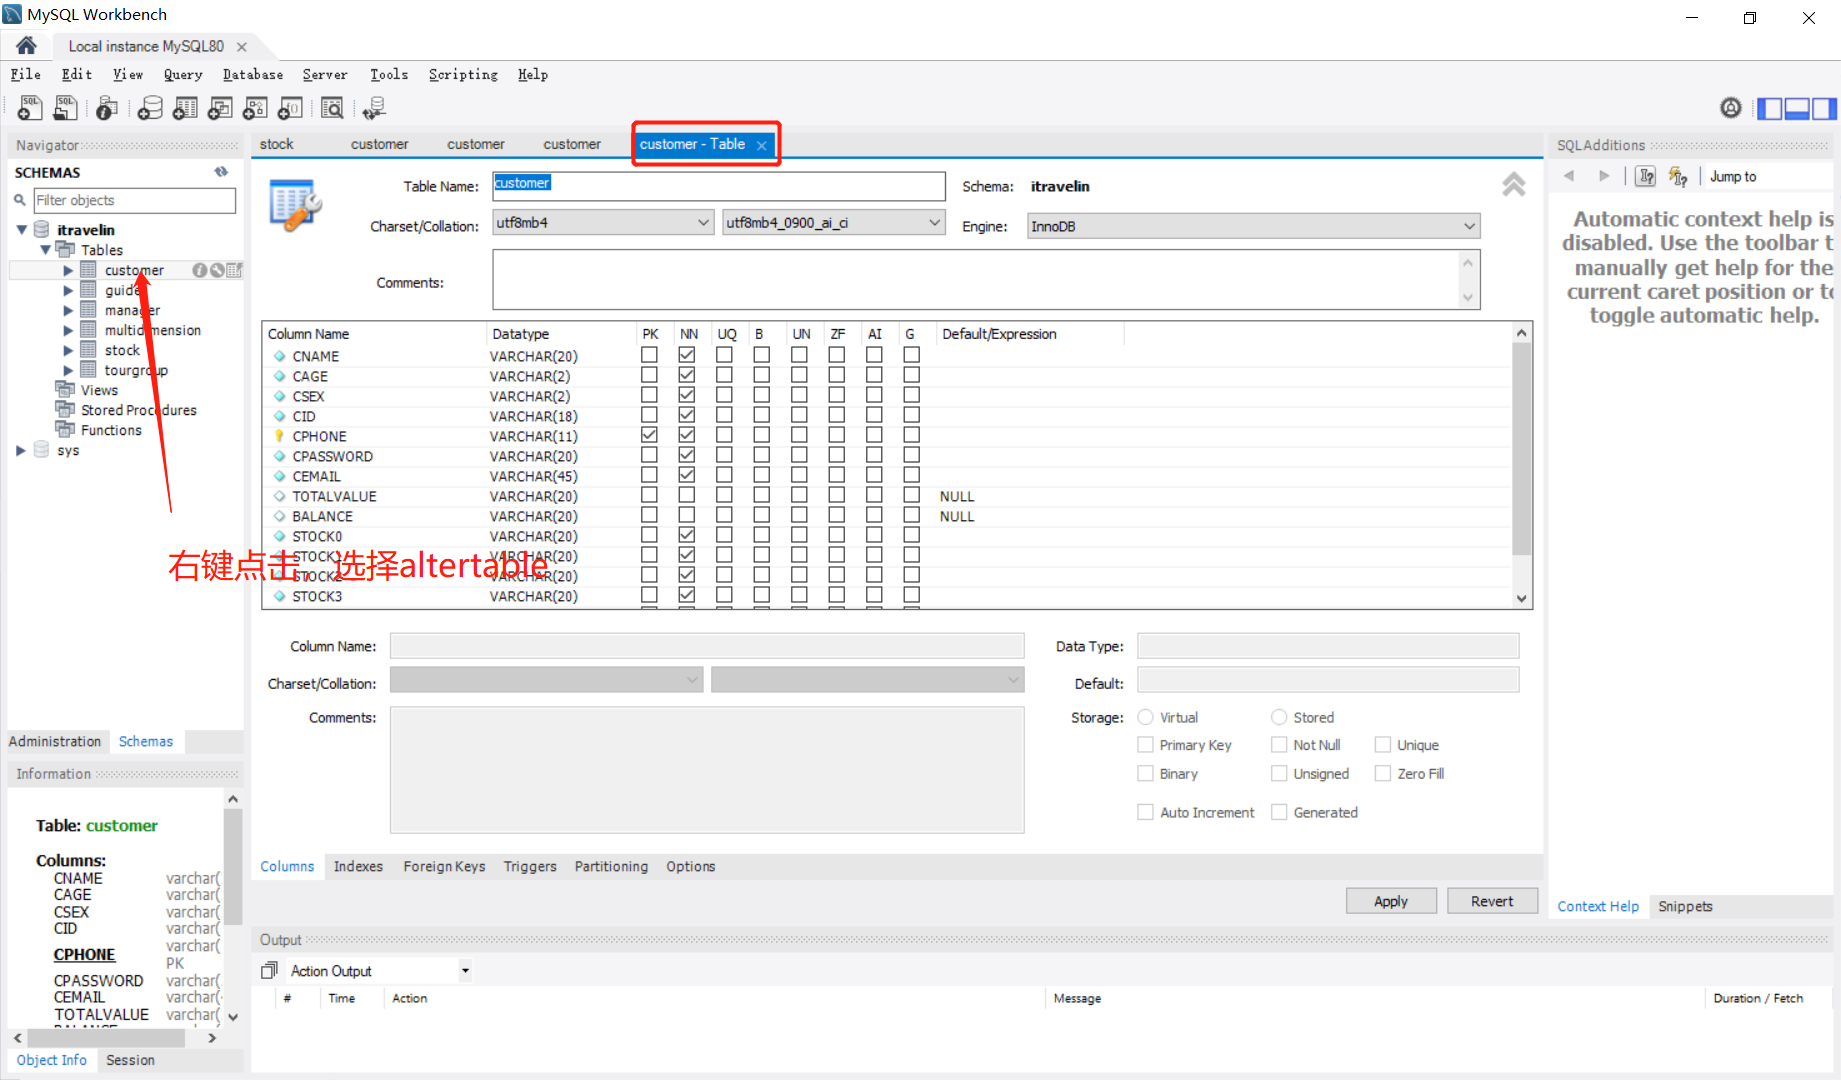Toggle NN checkbox for CAGE column
Viewport: 1841px width, 1080px height.
(687, 375)
